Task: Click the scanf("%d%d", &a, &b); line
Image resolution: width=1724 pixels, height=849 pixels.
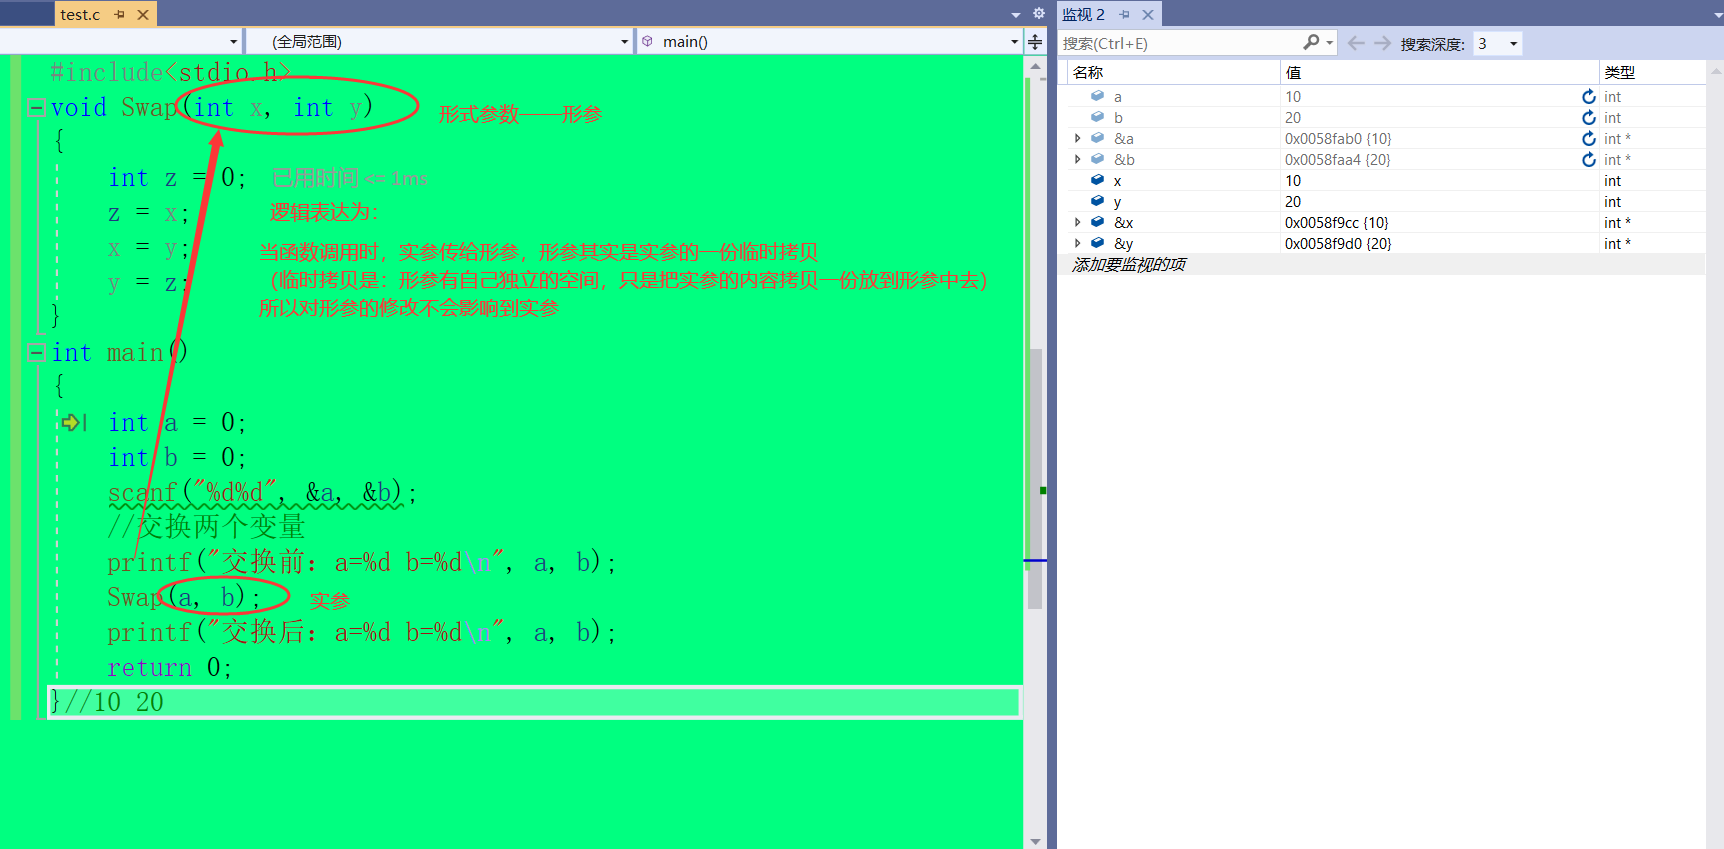Action: pyautogui.click(x=262, y=492)
